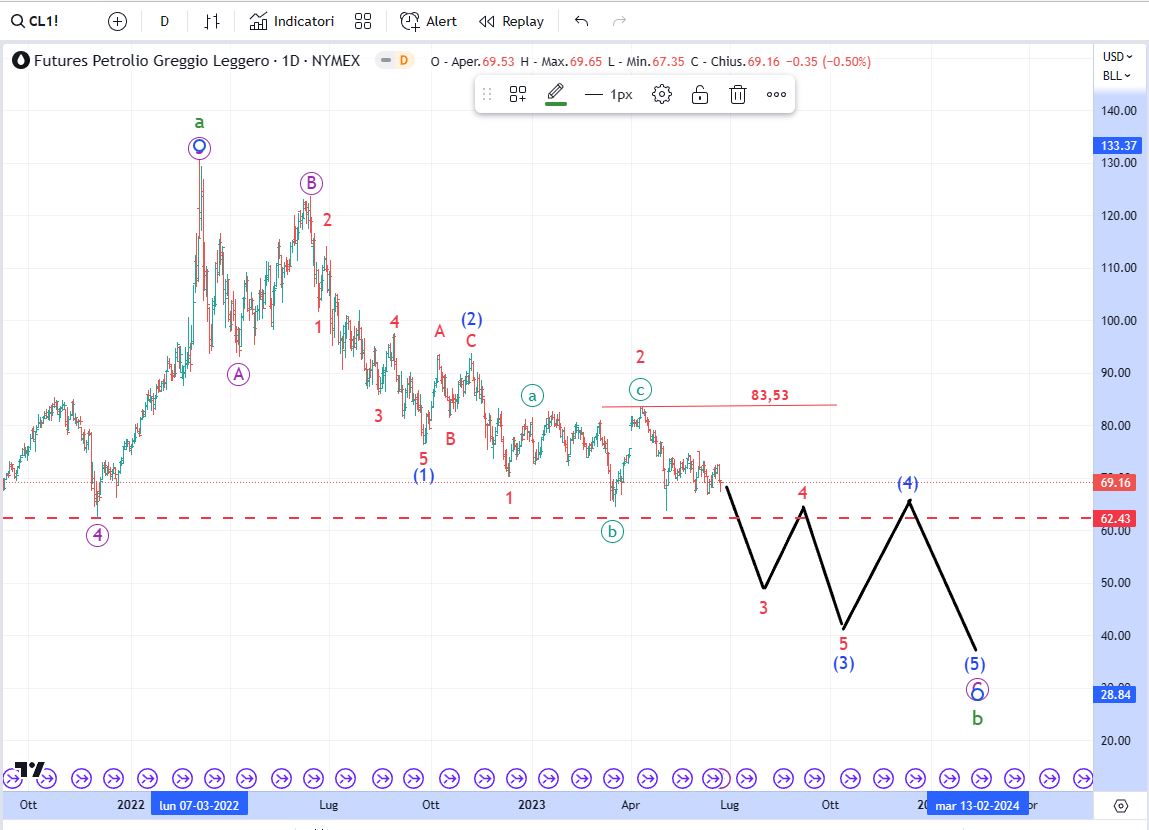
Task: Lock the selected drawing
Action: click(700, 95)
